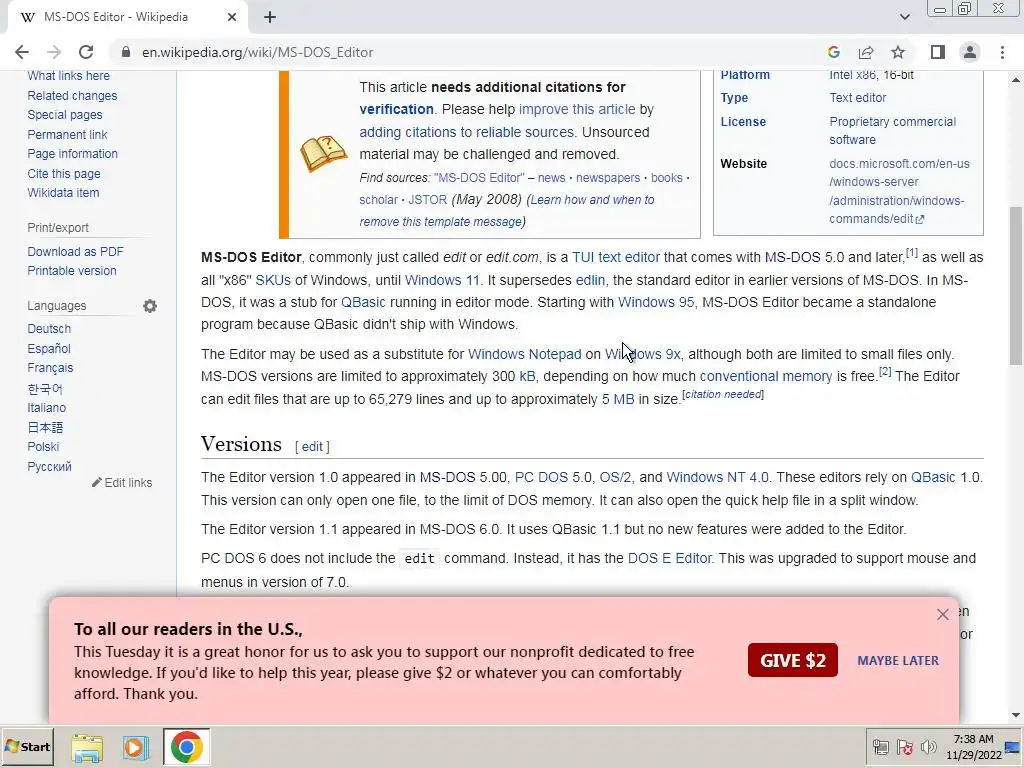Share this page via the share icon
Screen dimensions: 1024x768
pyautogui.click(x=866, y=52)
